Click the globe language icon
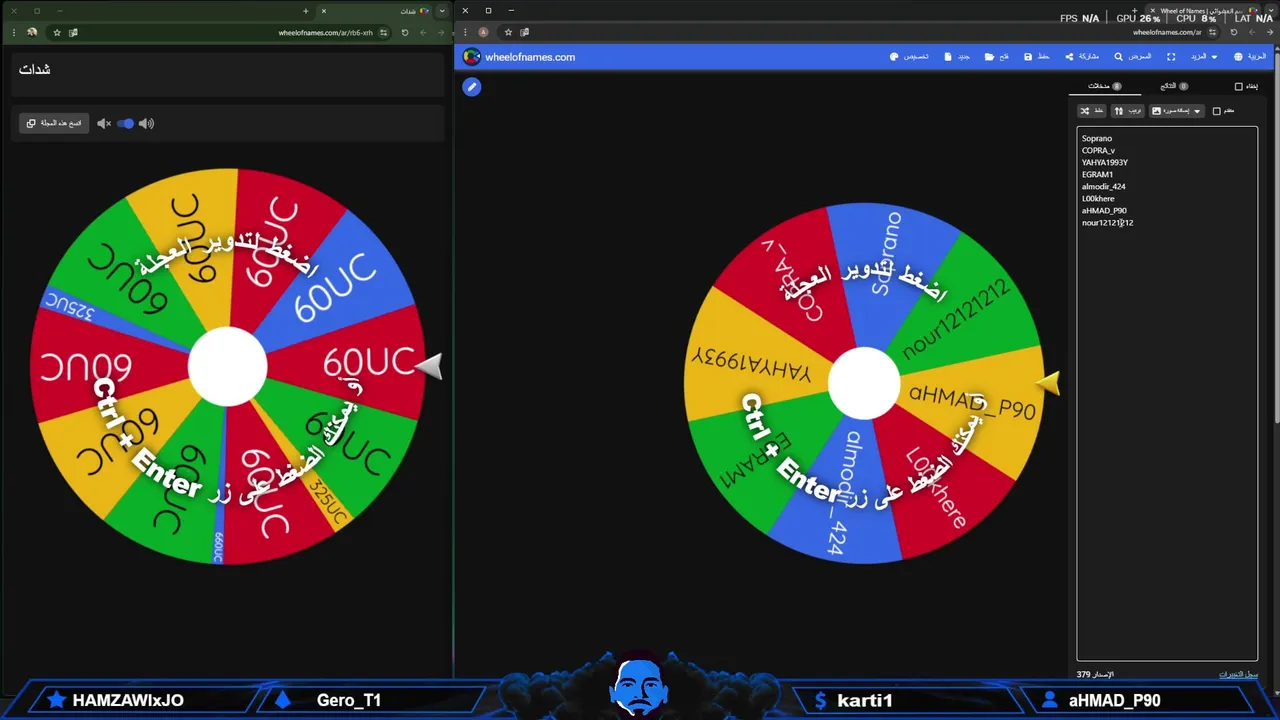This screenshot has height=720, width=1280. [x=1238, y=57]
